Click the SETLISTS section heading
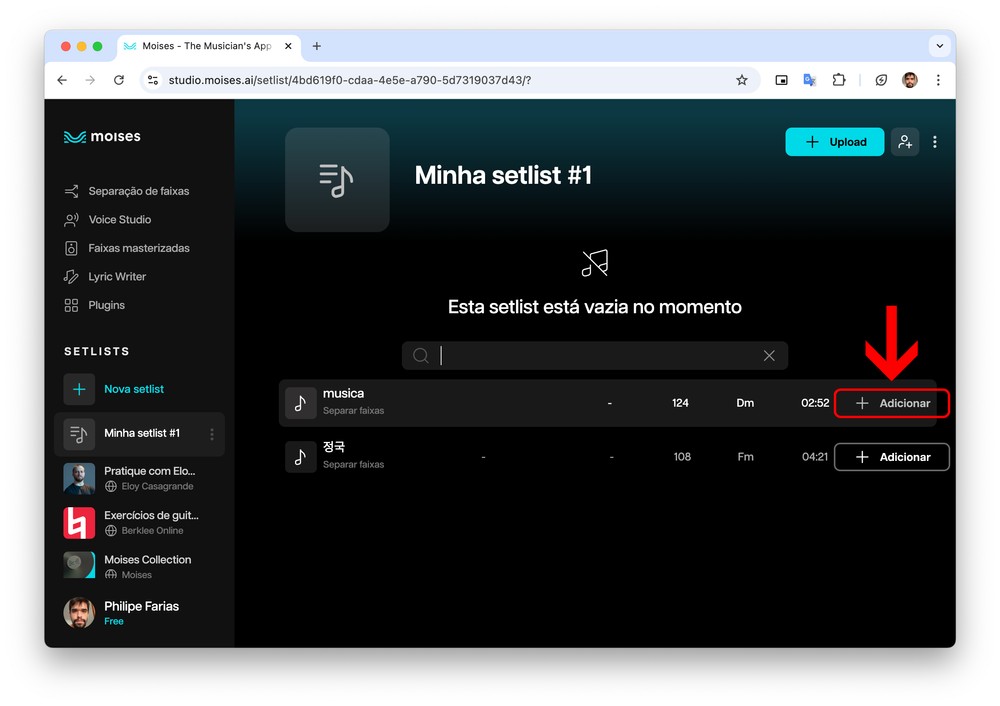The image size is (1000, 706). click(x=97, y=351)
